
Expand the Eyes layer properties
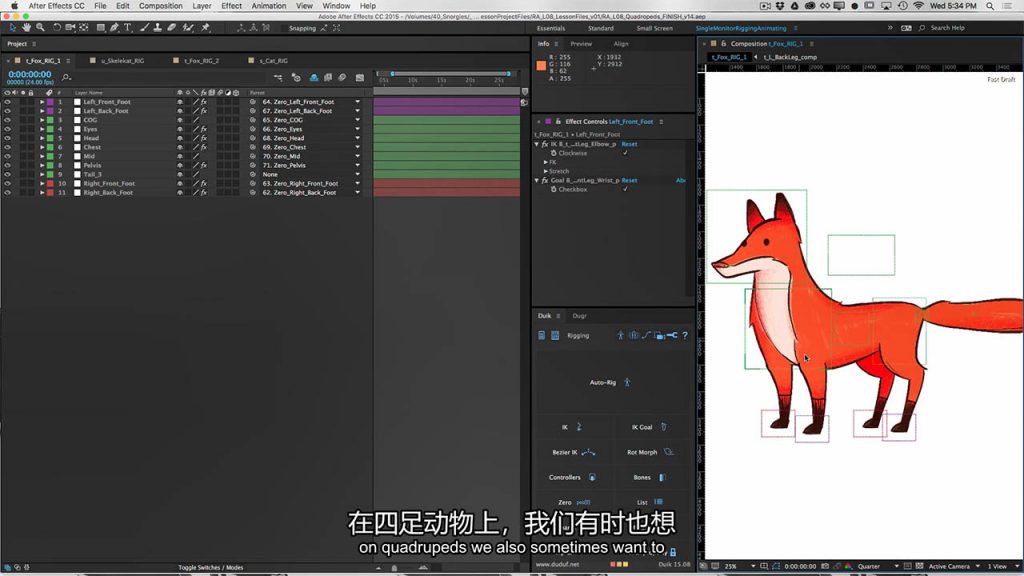42,129
